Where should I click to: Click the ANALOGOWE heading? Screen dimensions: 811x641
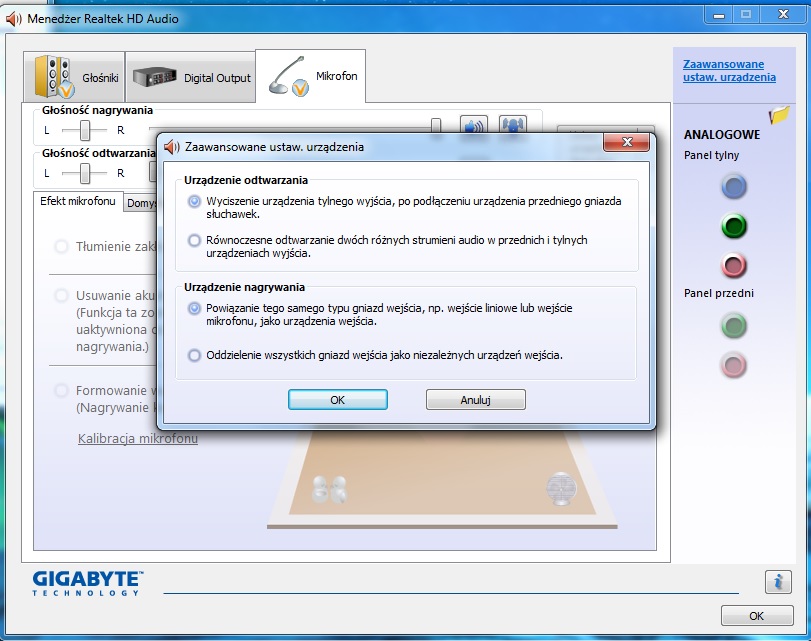[722, 135]
